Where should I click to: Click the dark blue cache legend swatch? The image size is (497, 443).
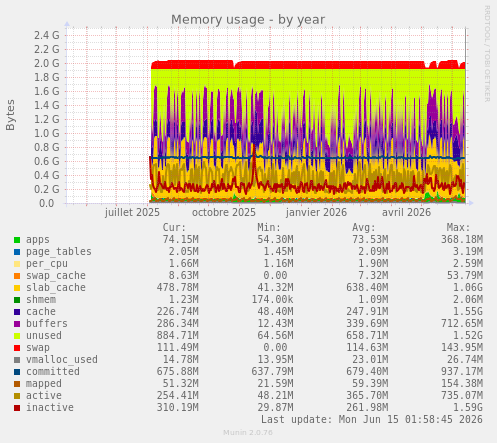click(17, 312)
